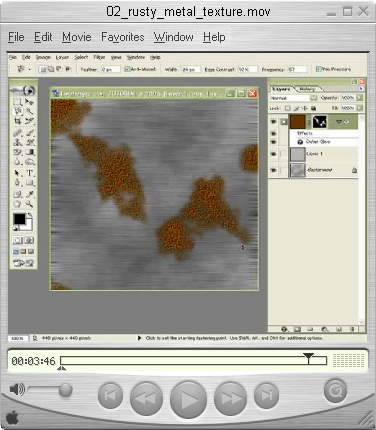Select the Crop tool

pos(17,121)
